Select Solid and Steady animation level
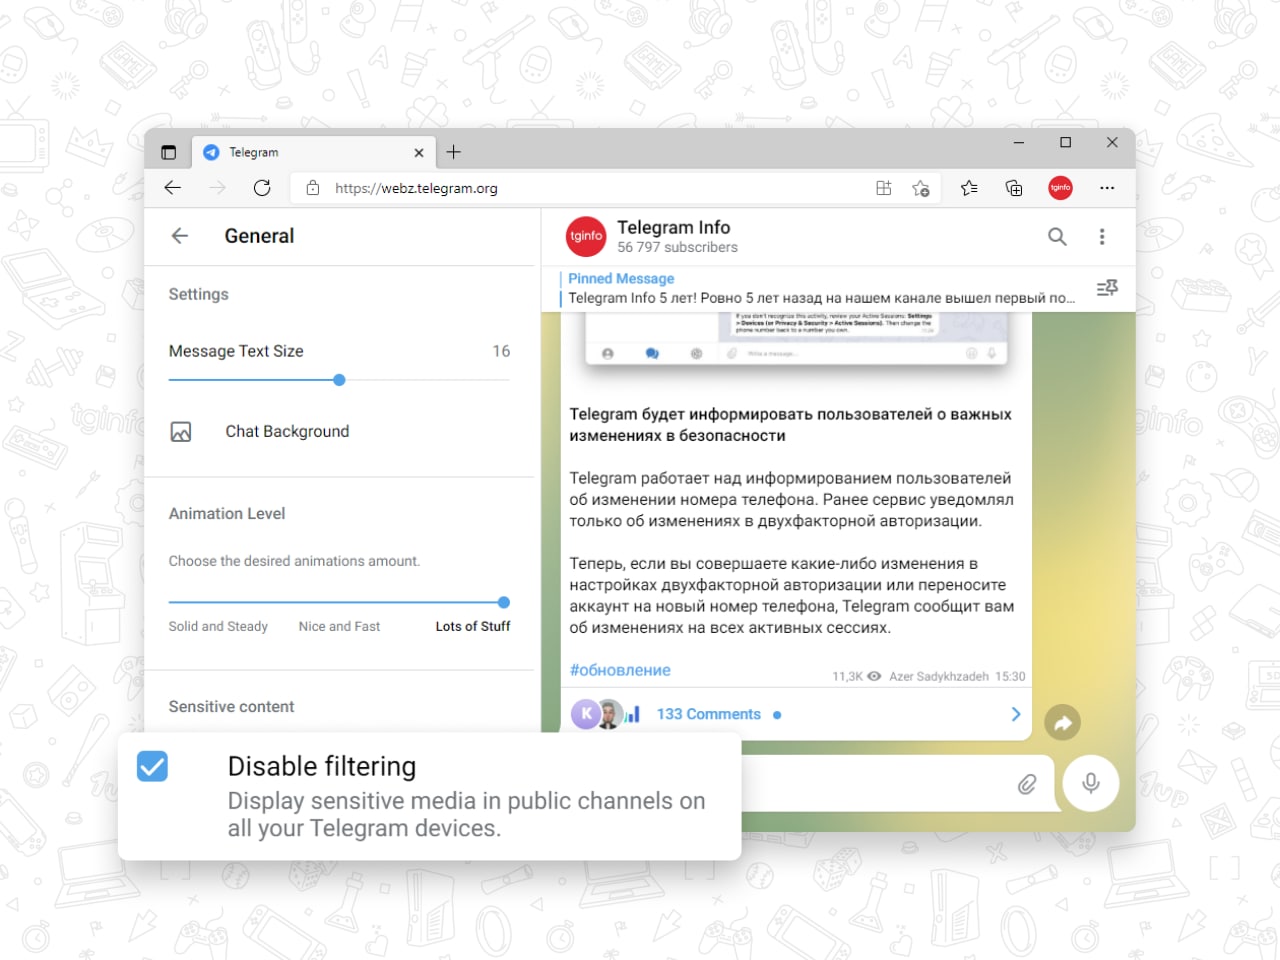Image resolution: width=1280 pixels, height=960 pixels. [x=218, y=627]
